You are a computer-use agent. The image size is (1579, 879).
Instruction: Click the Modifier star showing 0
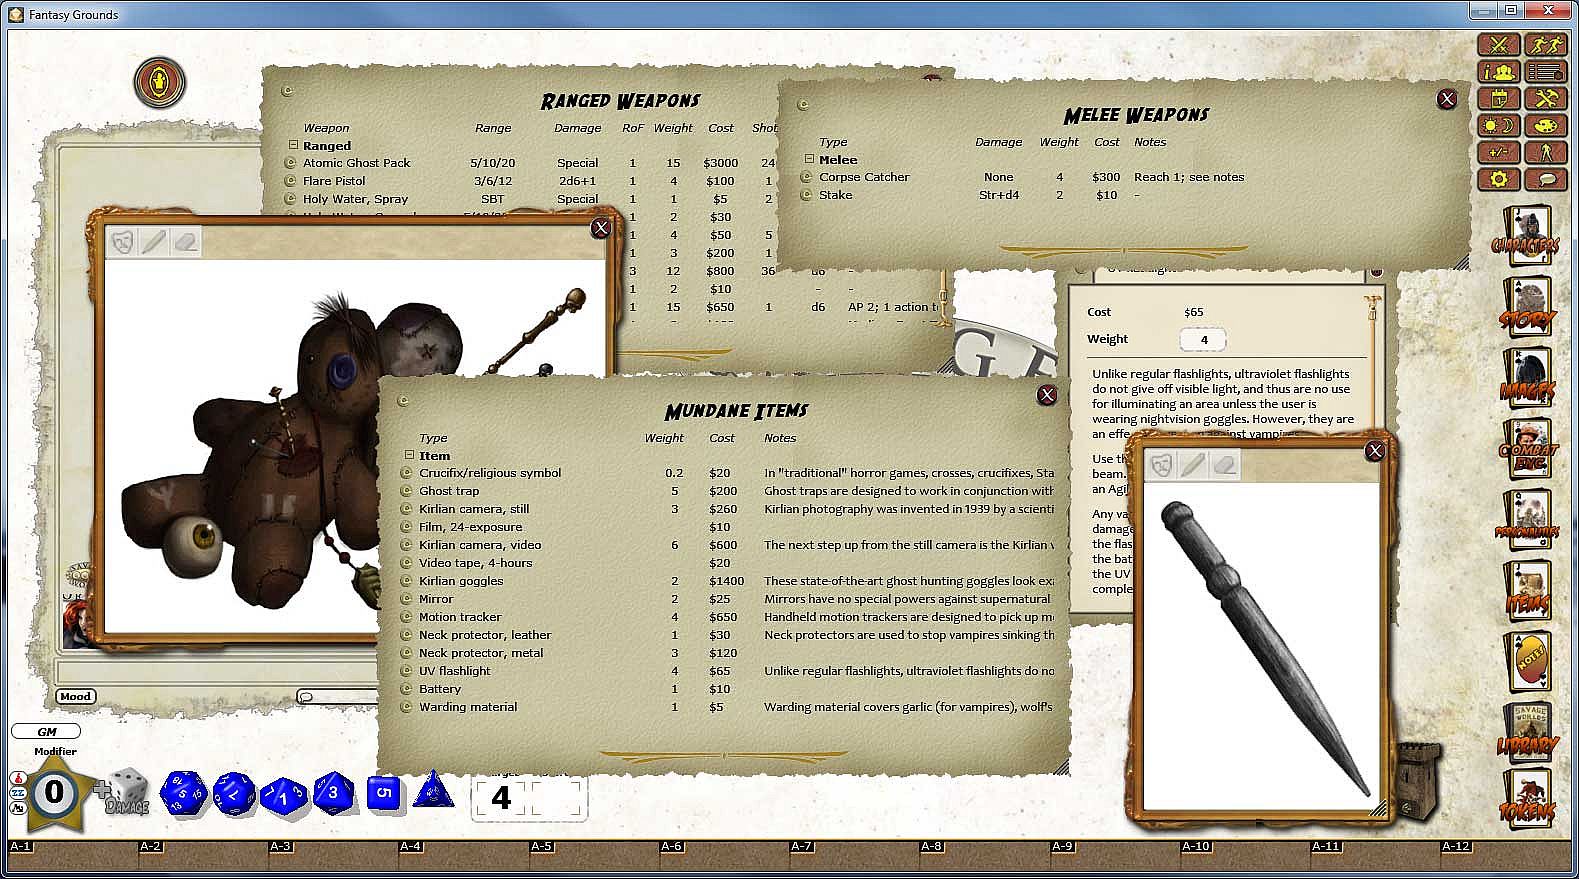(x=54, y=793)
